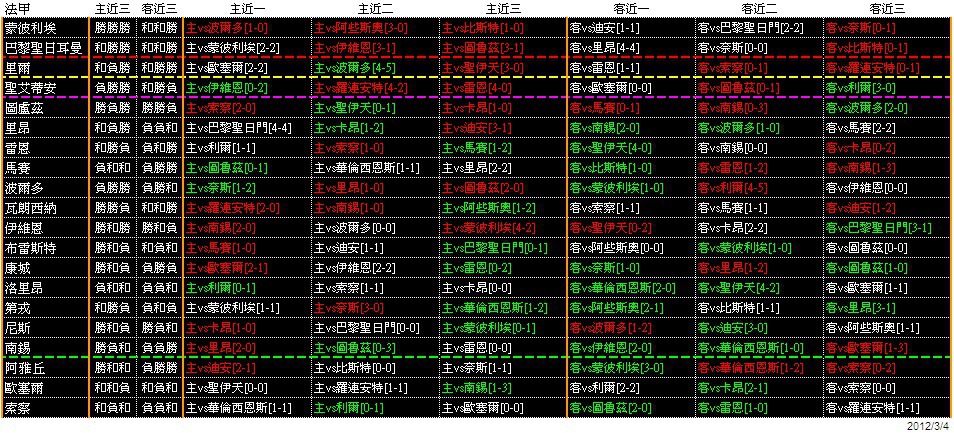954x433 pixels.
Task: Click result 客vs羅連安特[0-1]
Action: click(x=872, y=68)
